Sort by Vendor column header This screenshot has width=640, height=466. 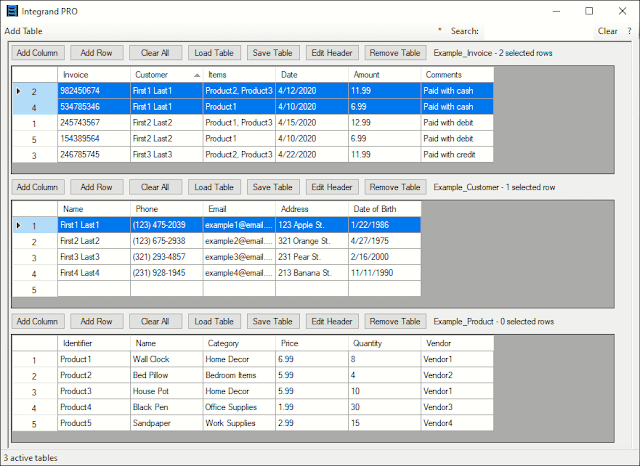(457, 343)
